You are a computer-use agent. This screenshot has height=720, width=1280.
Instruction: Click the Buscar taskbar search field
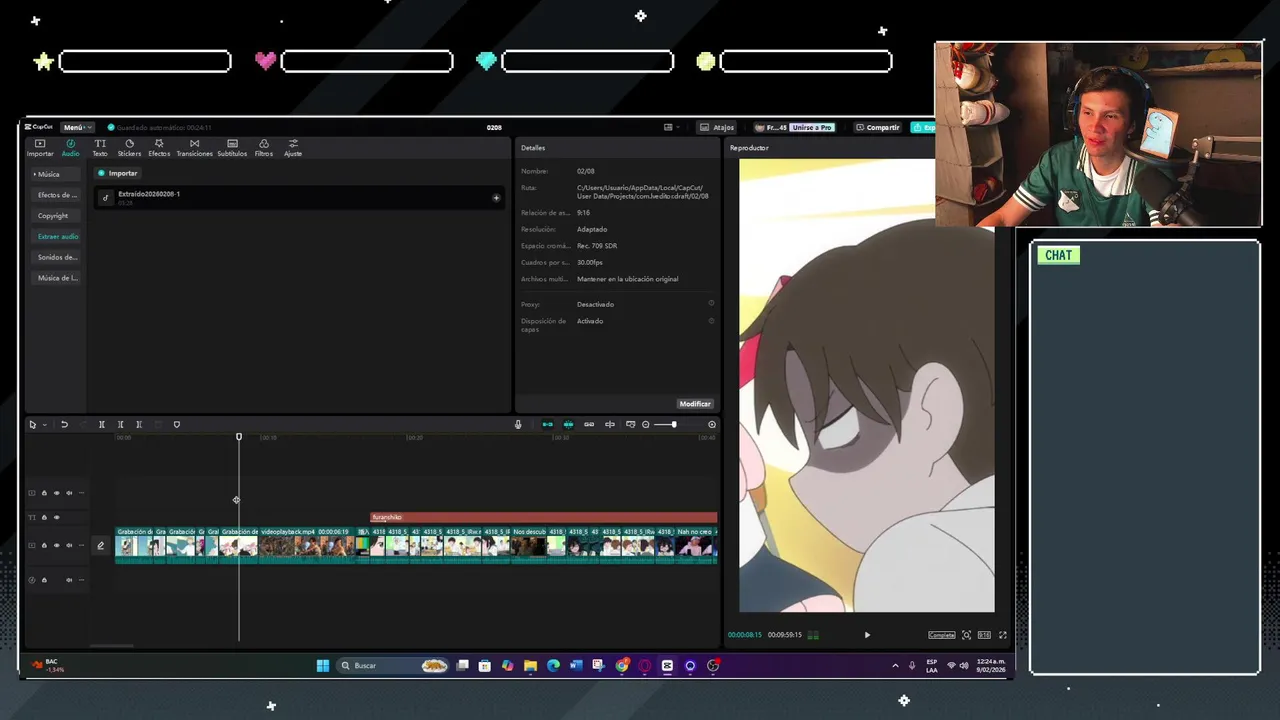click(392, 665)
